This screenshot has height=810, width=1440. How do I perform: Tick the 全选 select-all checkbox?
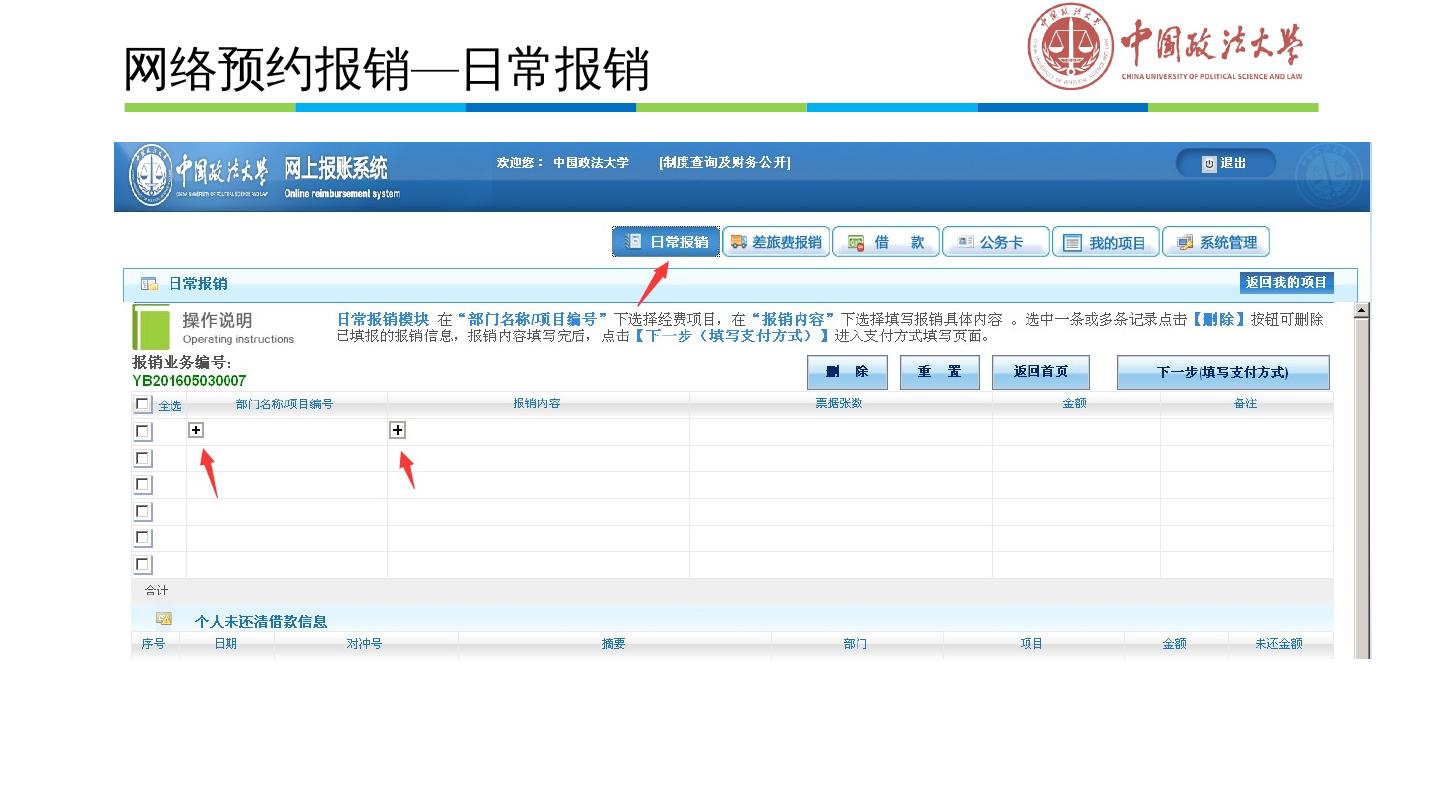coord(143,404)
